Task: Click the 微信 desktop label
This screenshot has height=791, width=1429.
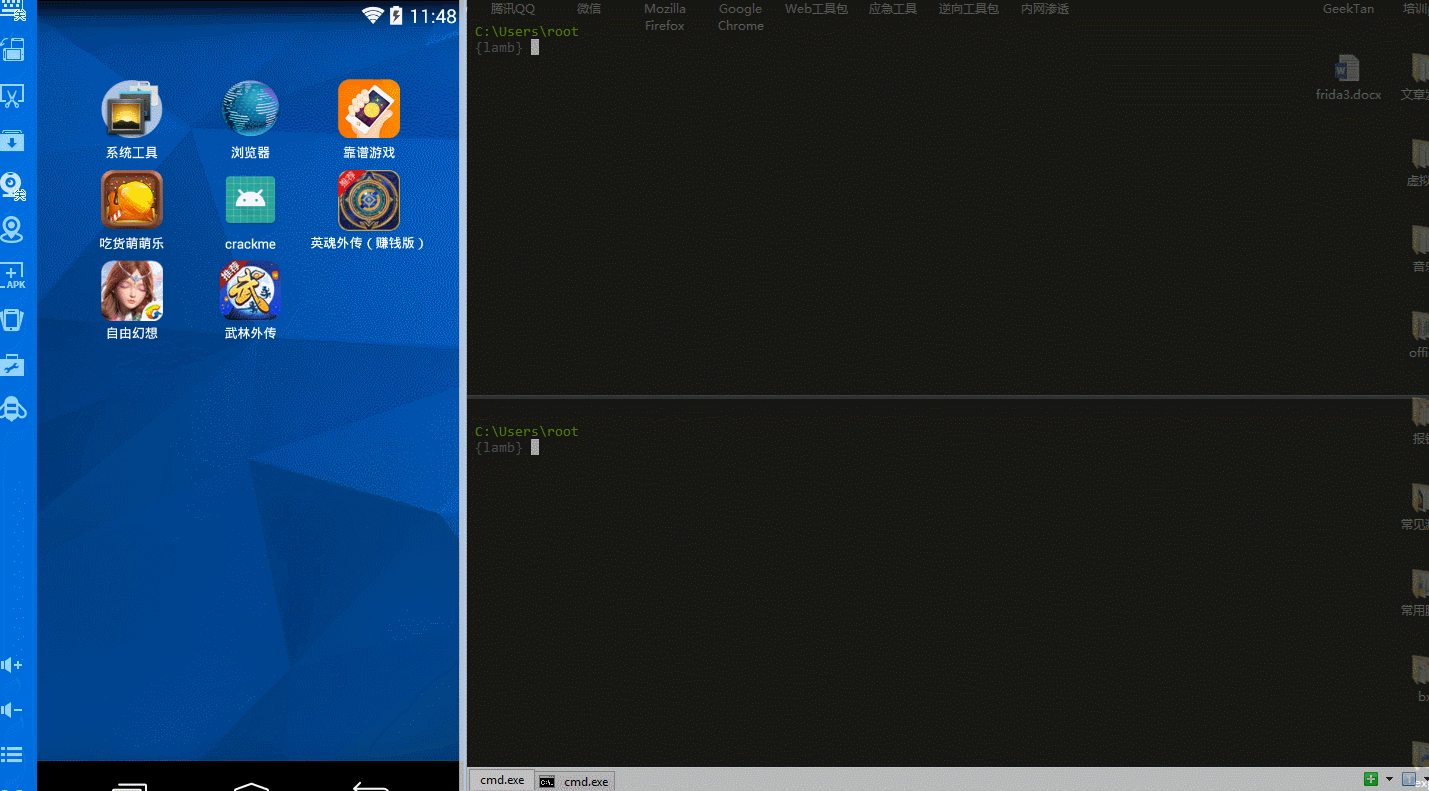Action: point(589,9)
